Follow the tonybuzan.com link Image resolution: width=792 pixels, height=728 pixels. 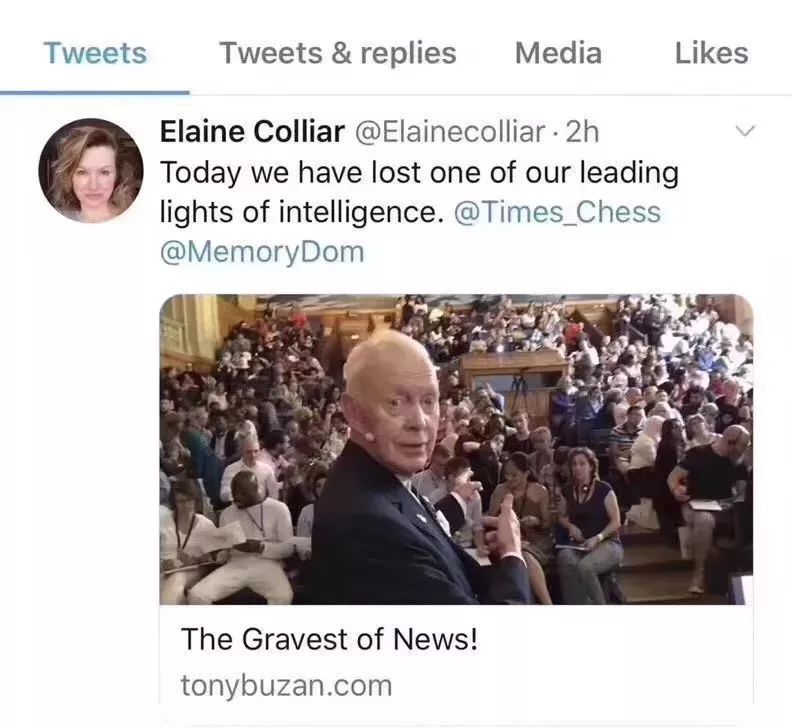[286, 686]
